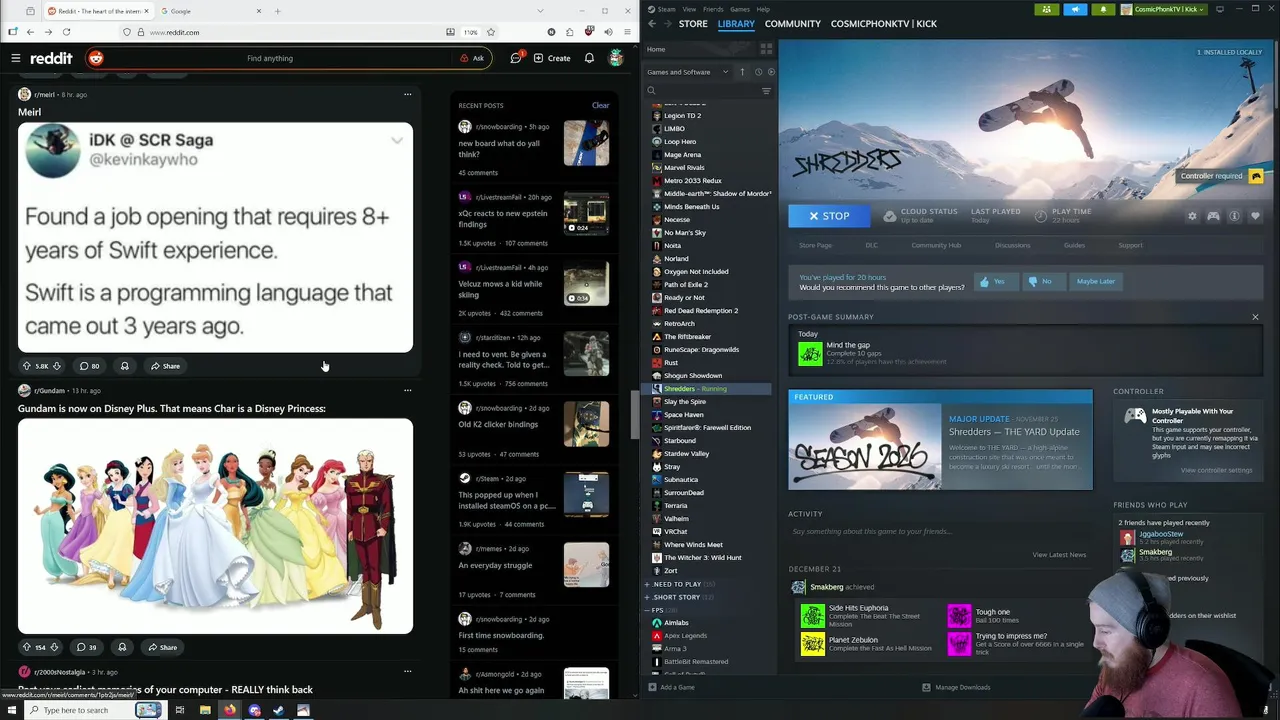Viewport: 1280px width, 720px height.
Task: Focus the Reddit Find anything search field
Action: (x=270, y=58)
